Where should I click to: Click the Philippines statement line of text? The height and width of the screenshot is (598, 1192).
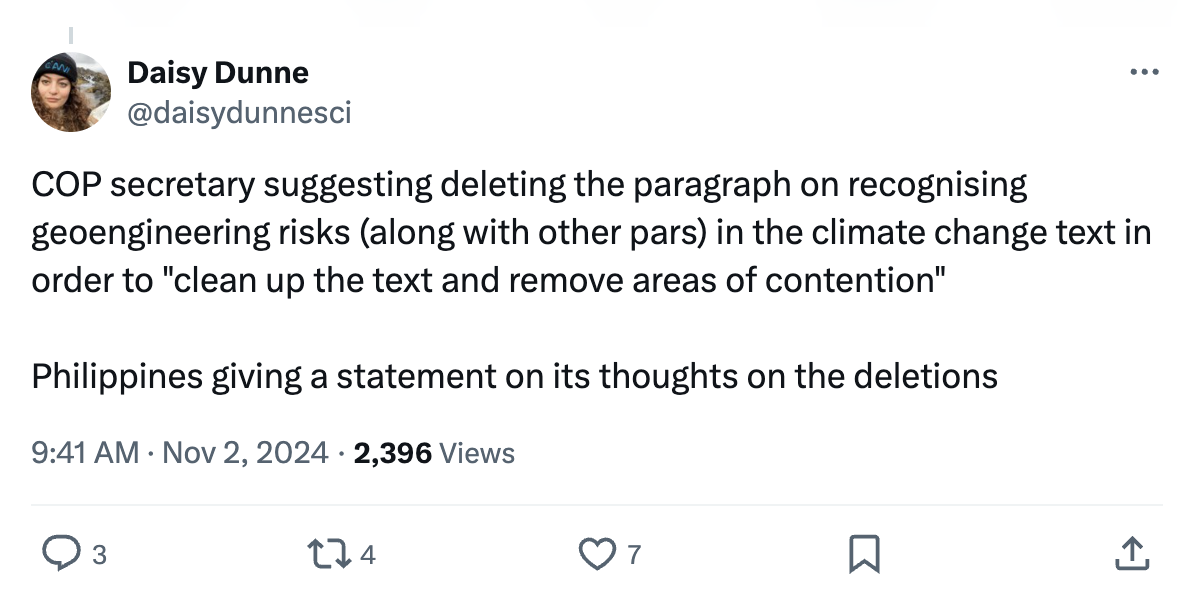point(514,376)
